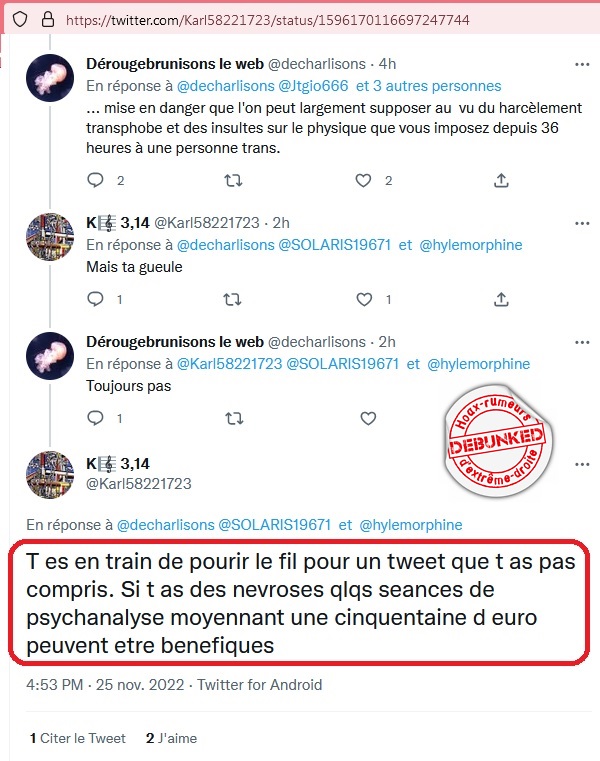Retweet the harcèlement transphobe tweet
The height and width of the screenshot is (761, 600).
233,181
